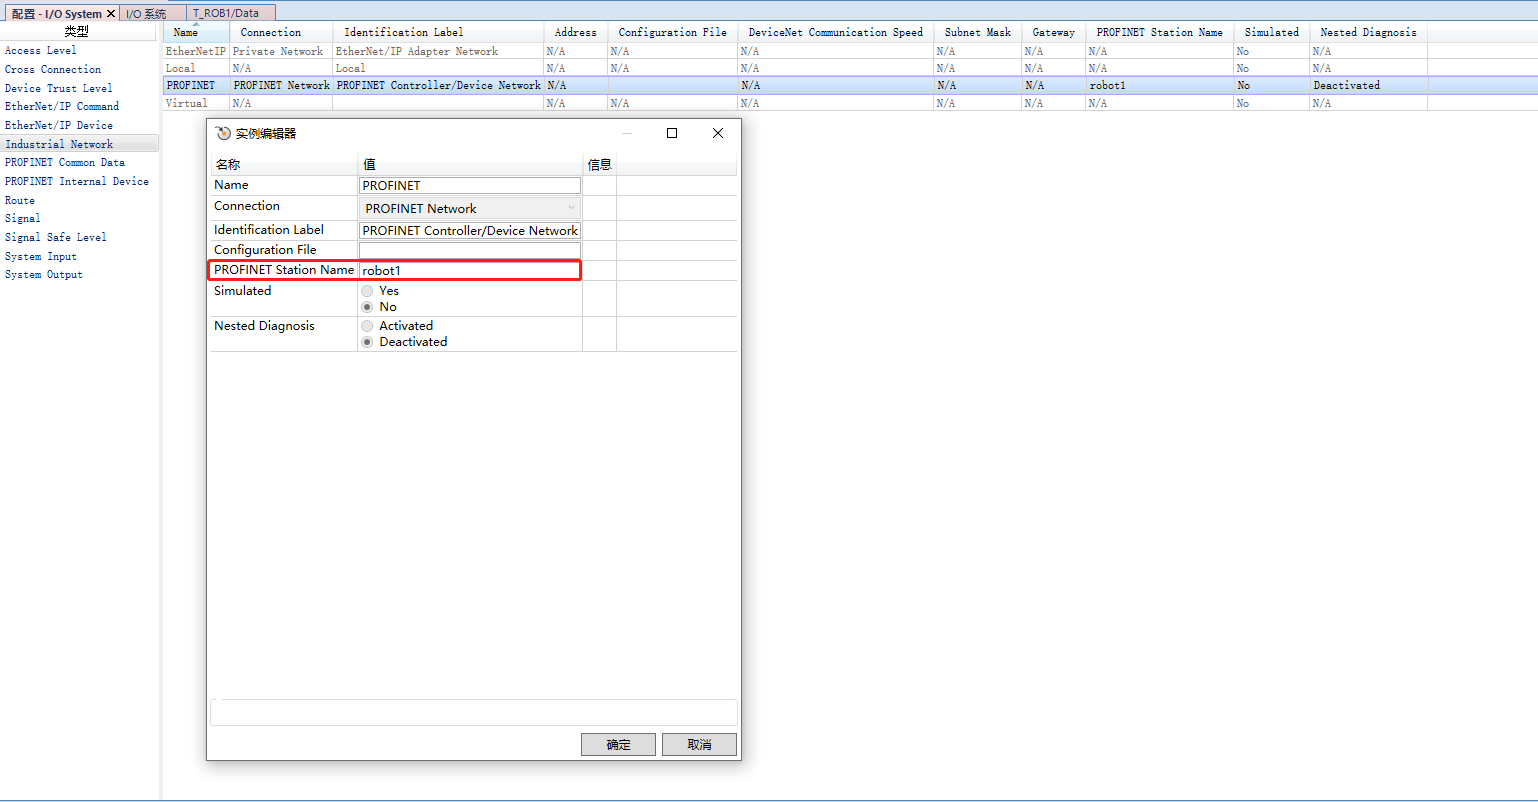Edit PROFINET Station Name field
Screen dimensions: 1538x802
pos(470,270)
